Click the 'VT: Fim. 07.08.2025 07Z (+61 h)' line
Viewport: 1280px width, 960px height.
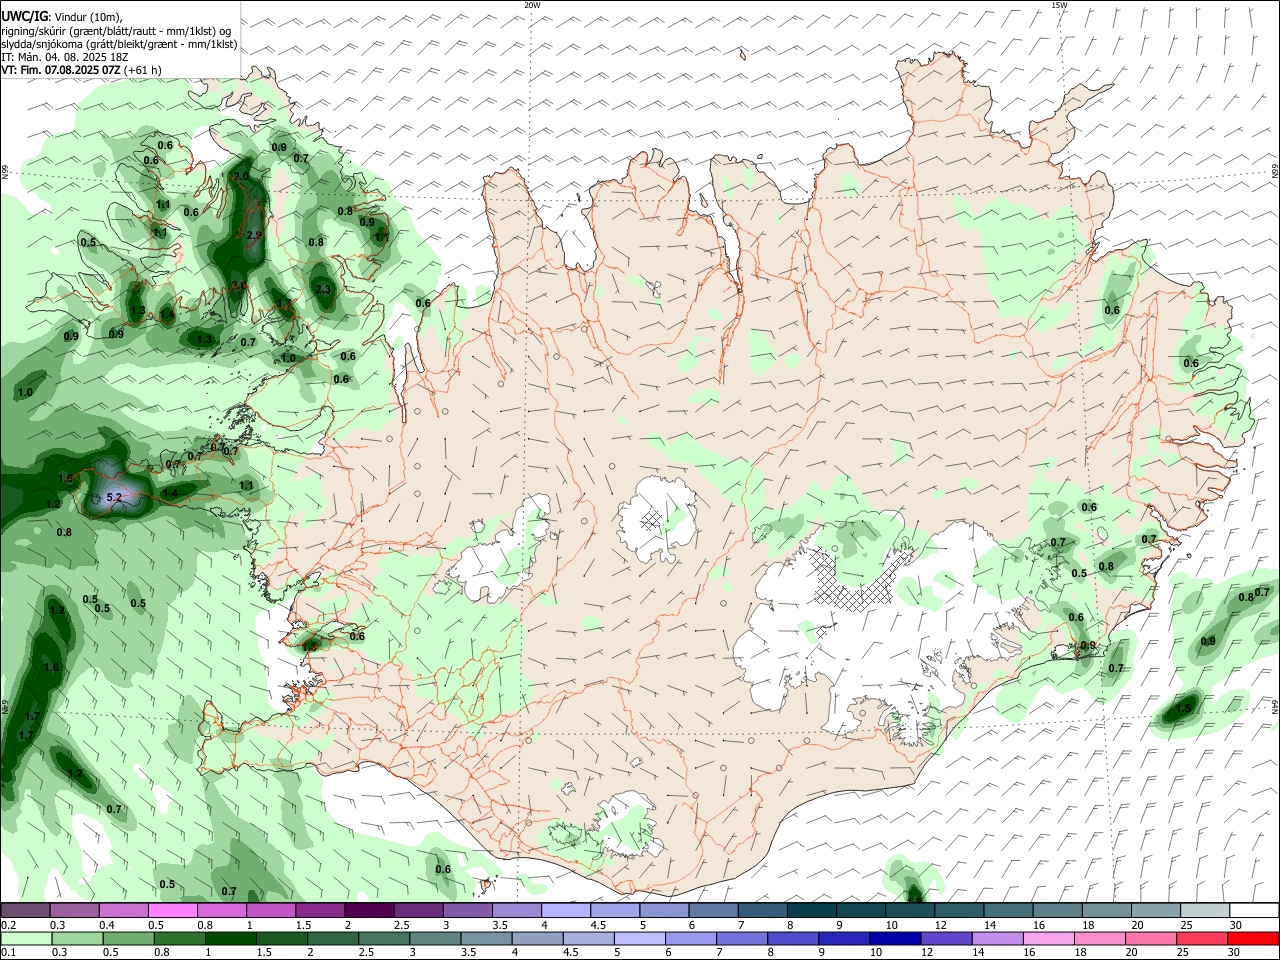[81, 70]
